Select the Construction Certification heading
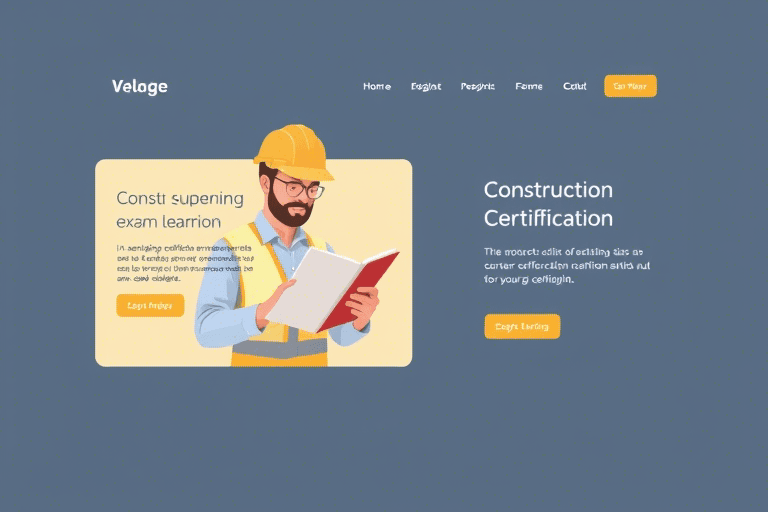The image size is (768, 512). (548, 204)
